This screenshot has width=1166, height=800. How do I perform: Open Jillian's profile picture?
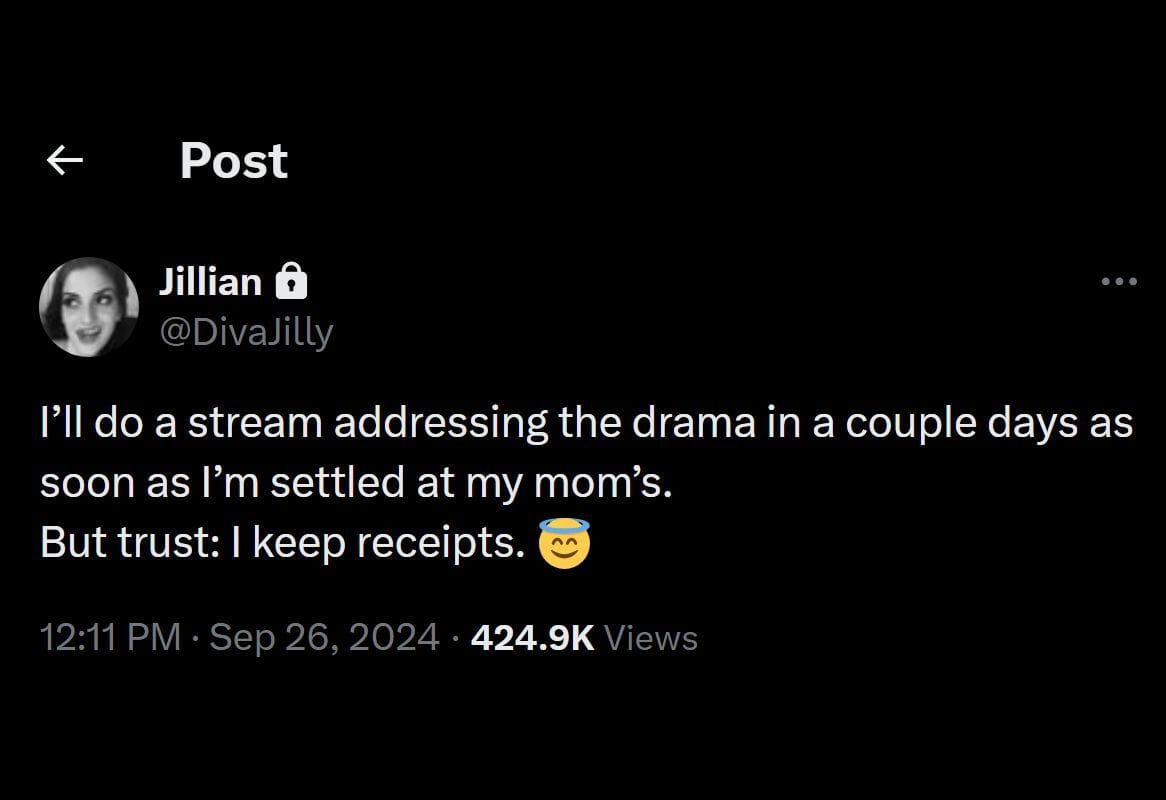pos(89,307)
